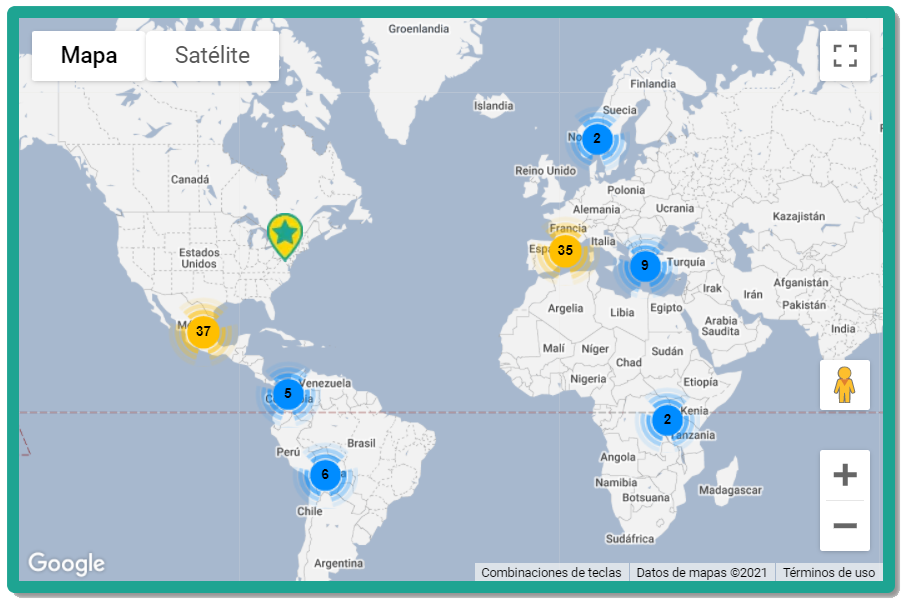Click the Libia label

point(622,313)
